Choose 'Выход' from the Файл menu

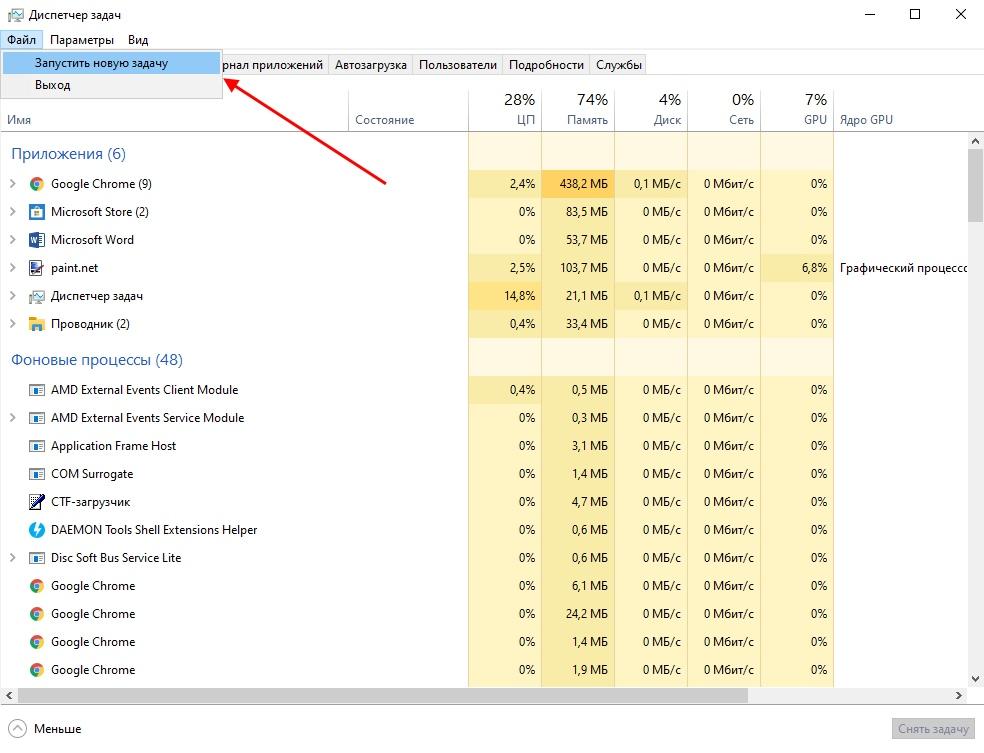click(53, 86)
